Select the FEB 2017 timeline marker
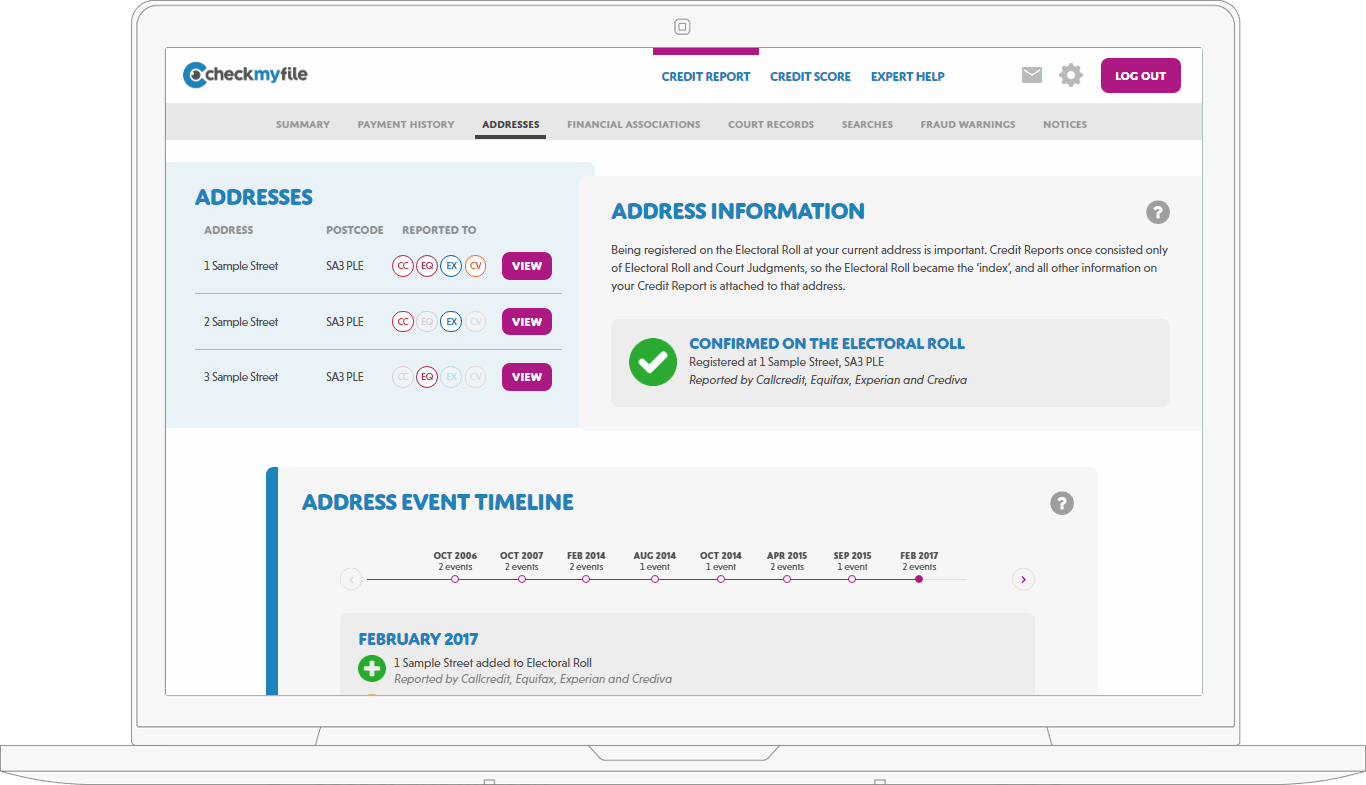 pyautogui.click(x=918, y=579)
